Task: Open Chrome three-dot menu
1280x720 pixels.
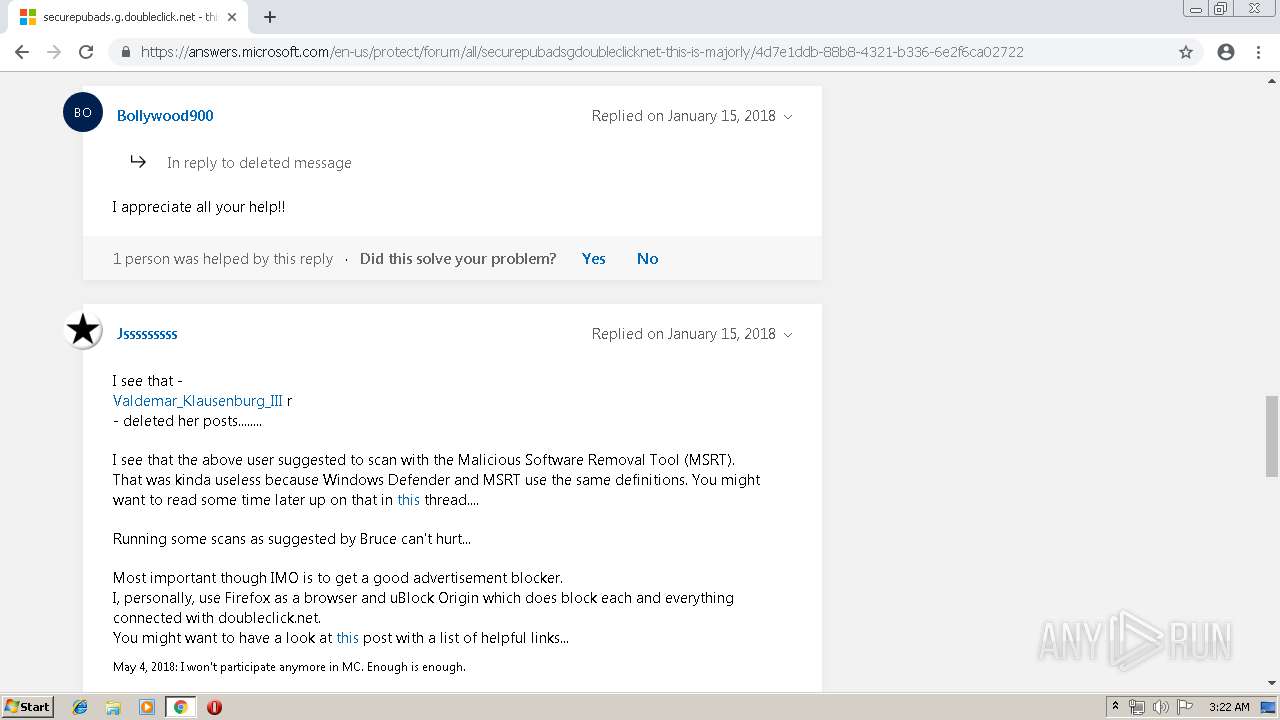Action: click(1258, 52)
